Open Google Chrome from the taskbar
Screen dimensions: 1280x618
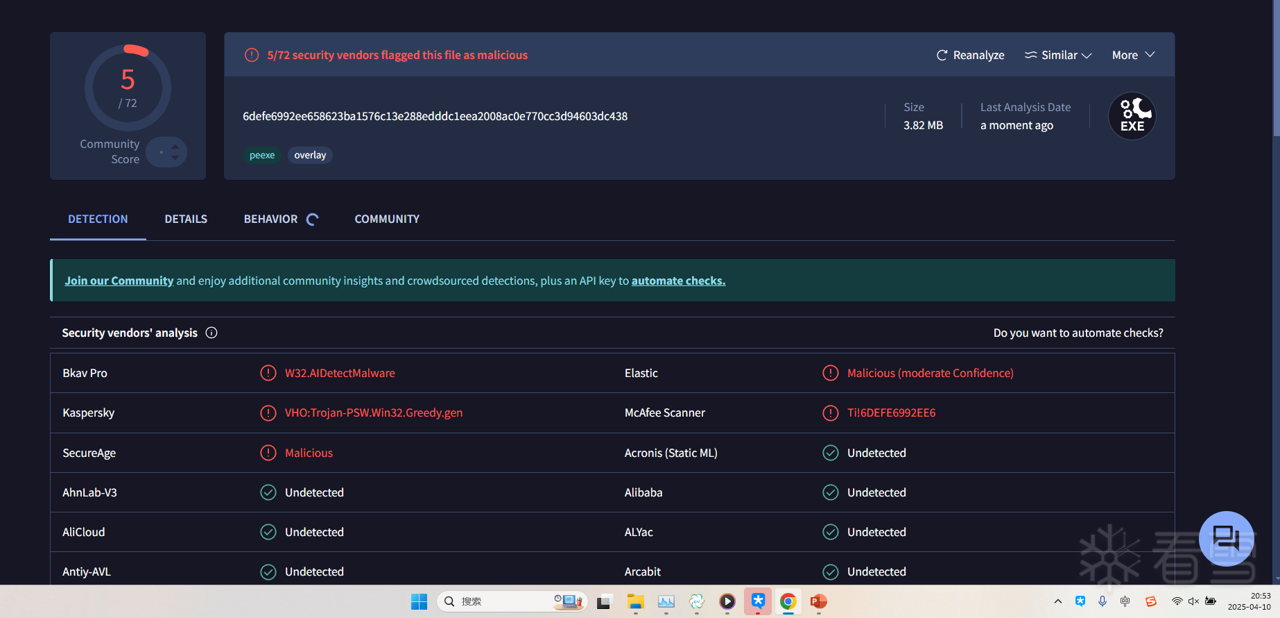click(x=788, y=601)
